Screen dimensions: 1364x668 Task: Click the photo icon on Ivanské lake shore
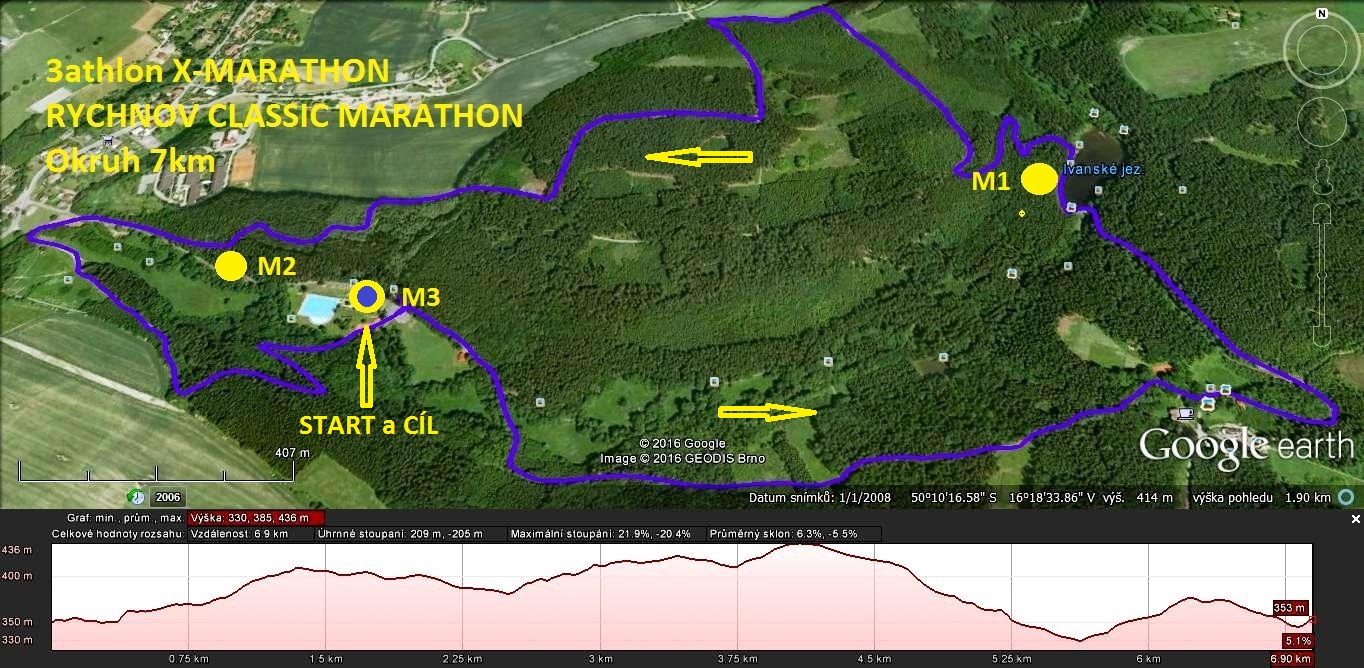click(1071, 207)
